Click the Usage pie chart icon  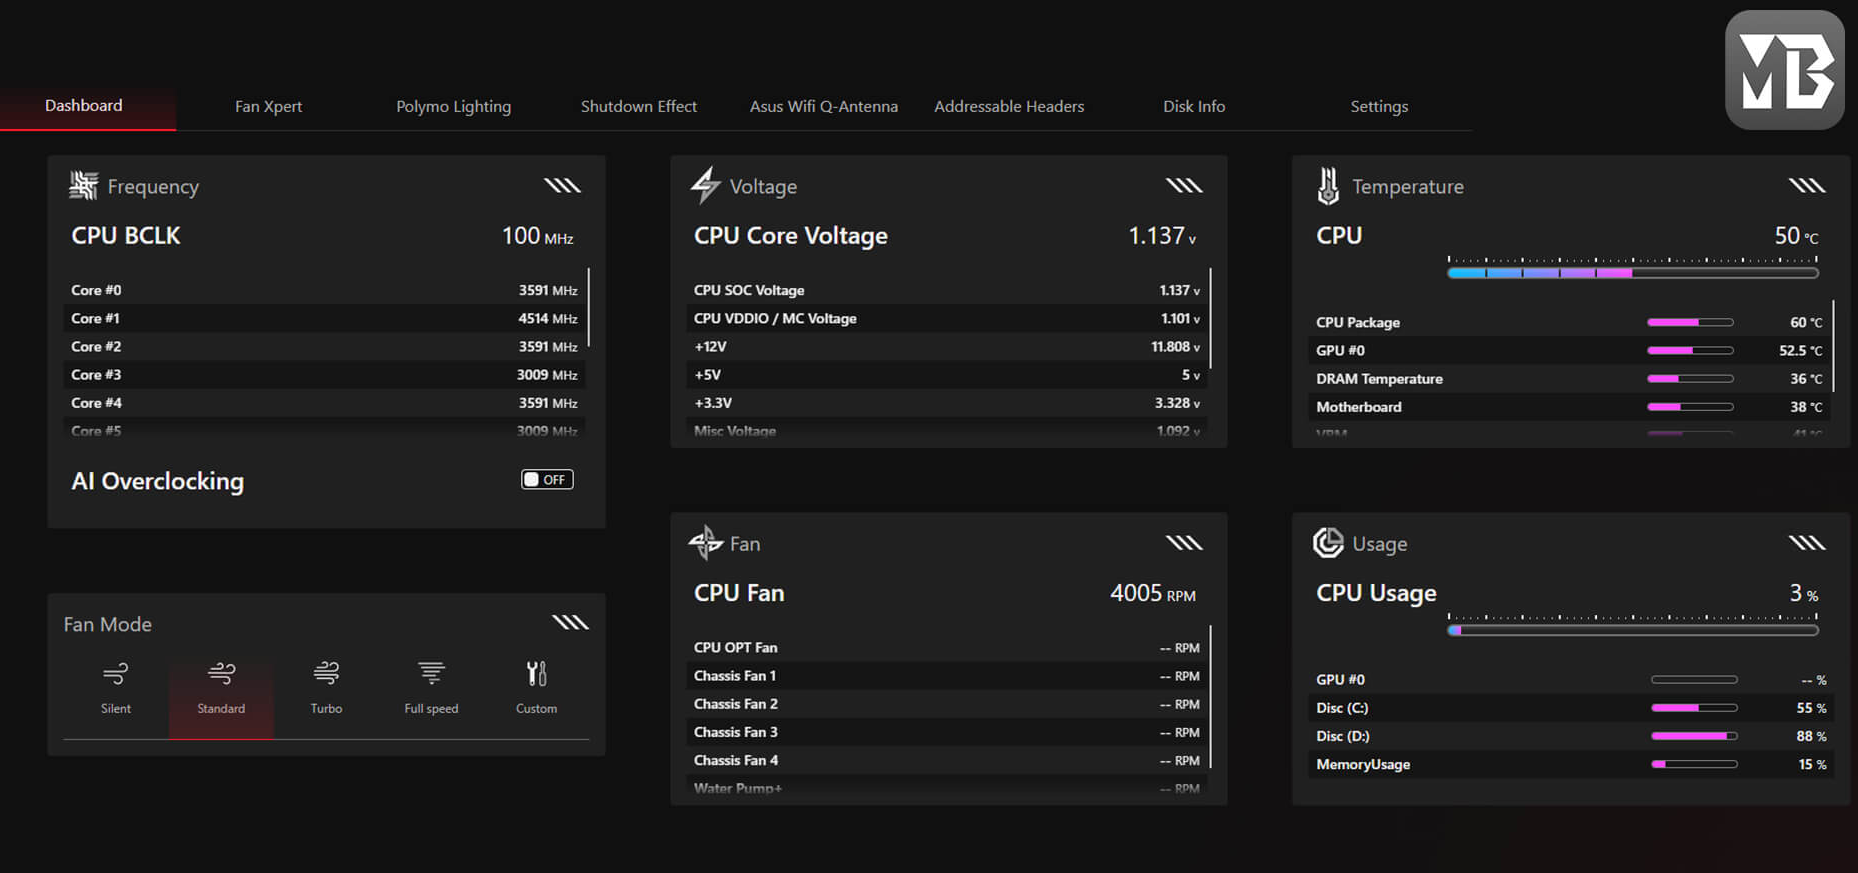point(1328,543)
